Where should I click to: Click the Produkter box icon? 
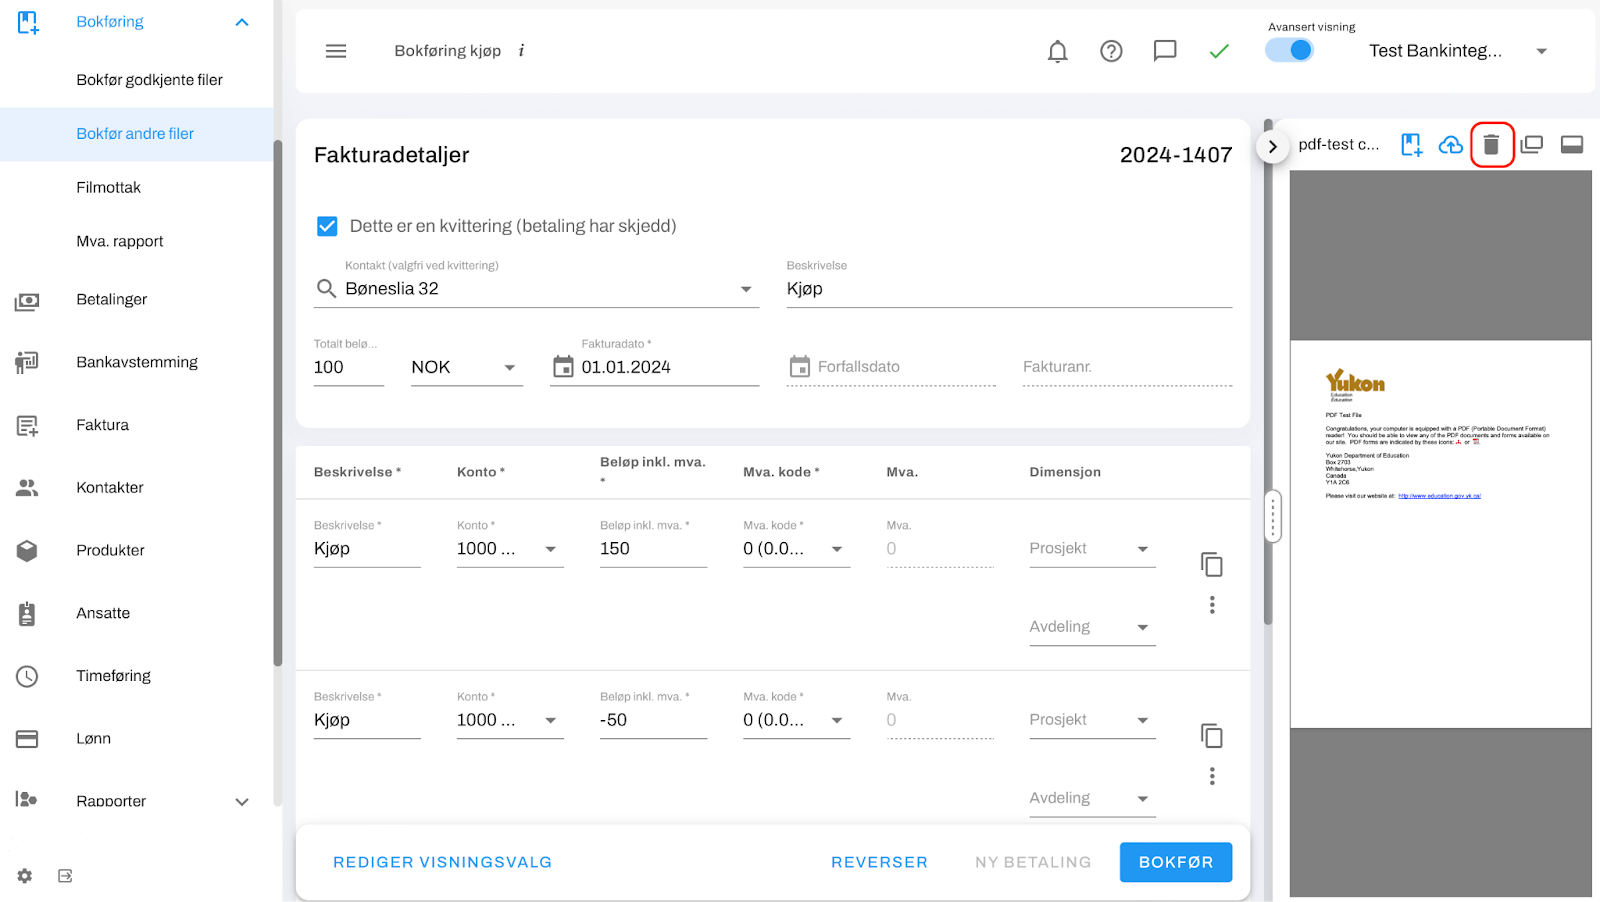[x=27, y=551]
